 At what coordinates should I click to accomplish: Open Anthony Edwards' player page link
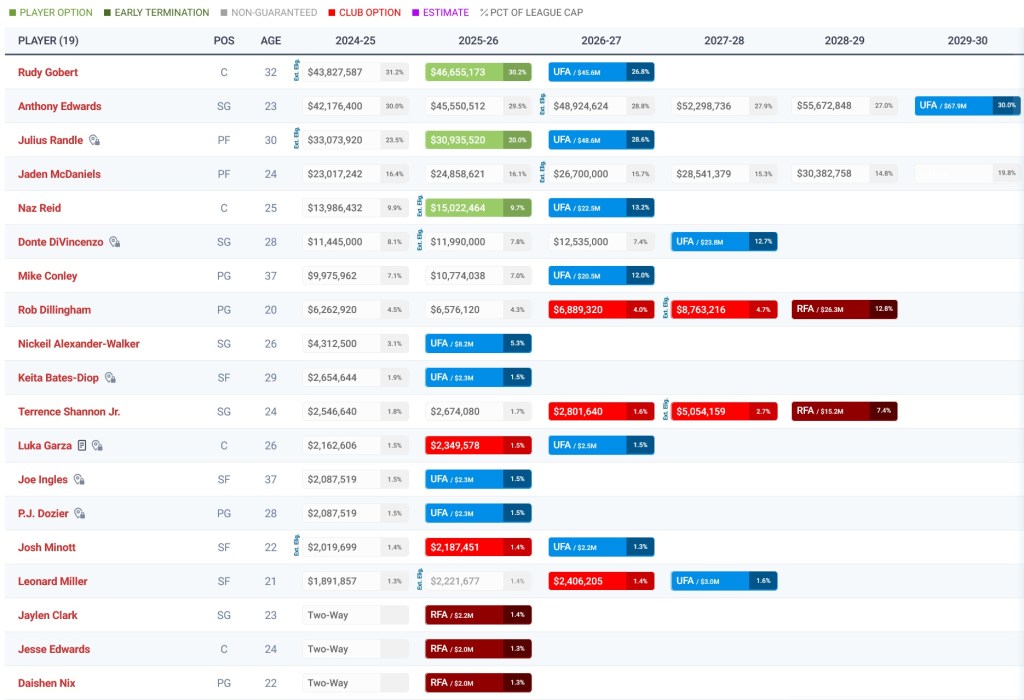click(60, 107)
